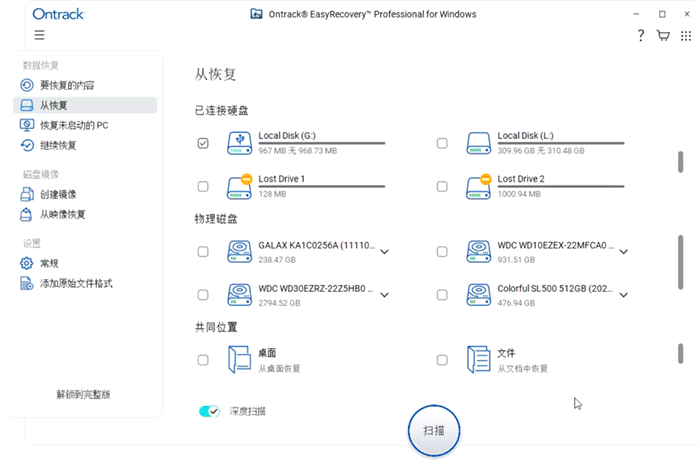The width and height of the screenshot is (700, 462).
Task: Click the 2794.52 GB size text
Action: (279, 303)
